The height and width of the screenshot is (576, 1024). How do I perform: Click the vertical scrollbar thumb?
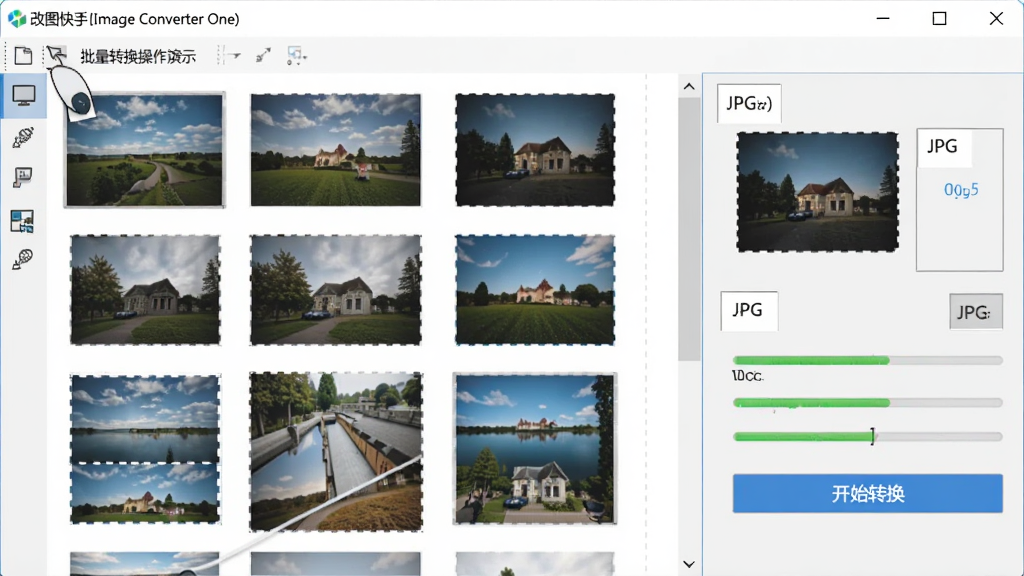point(689,229)
